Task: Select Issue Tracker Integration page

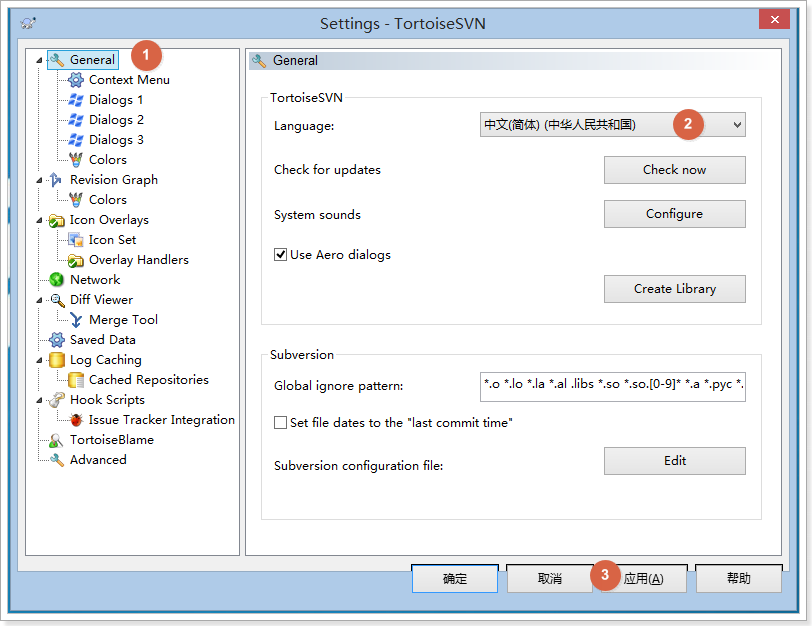Action: [x=162, y=419]
